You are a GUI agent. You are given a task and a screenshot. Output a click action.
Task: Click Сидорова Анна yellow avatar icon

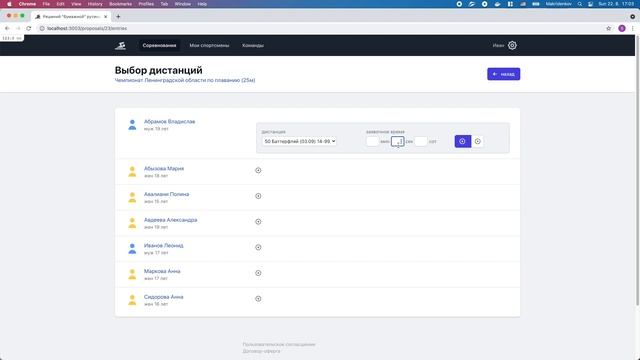pos(132,300)
